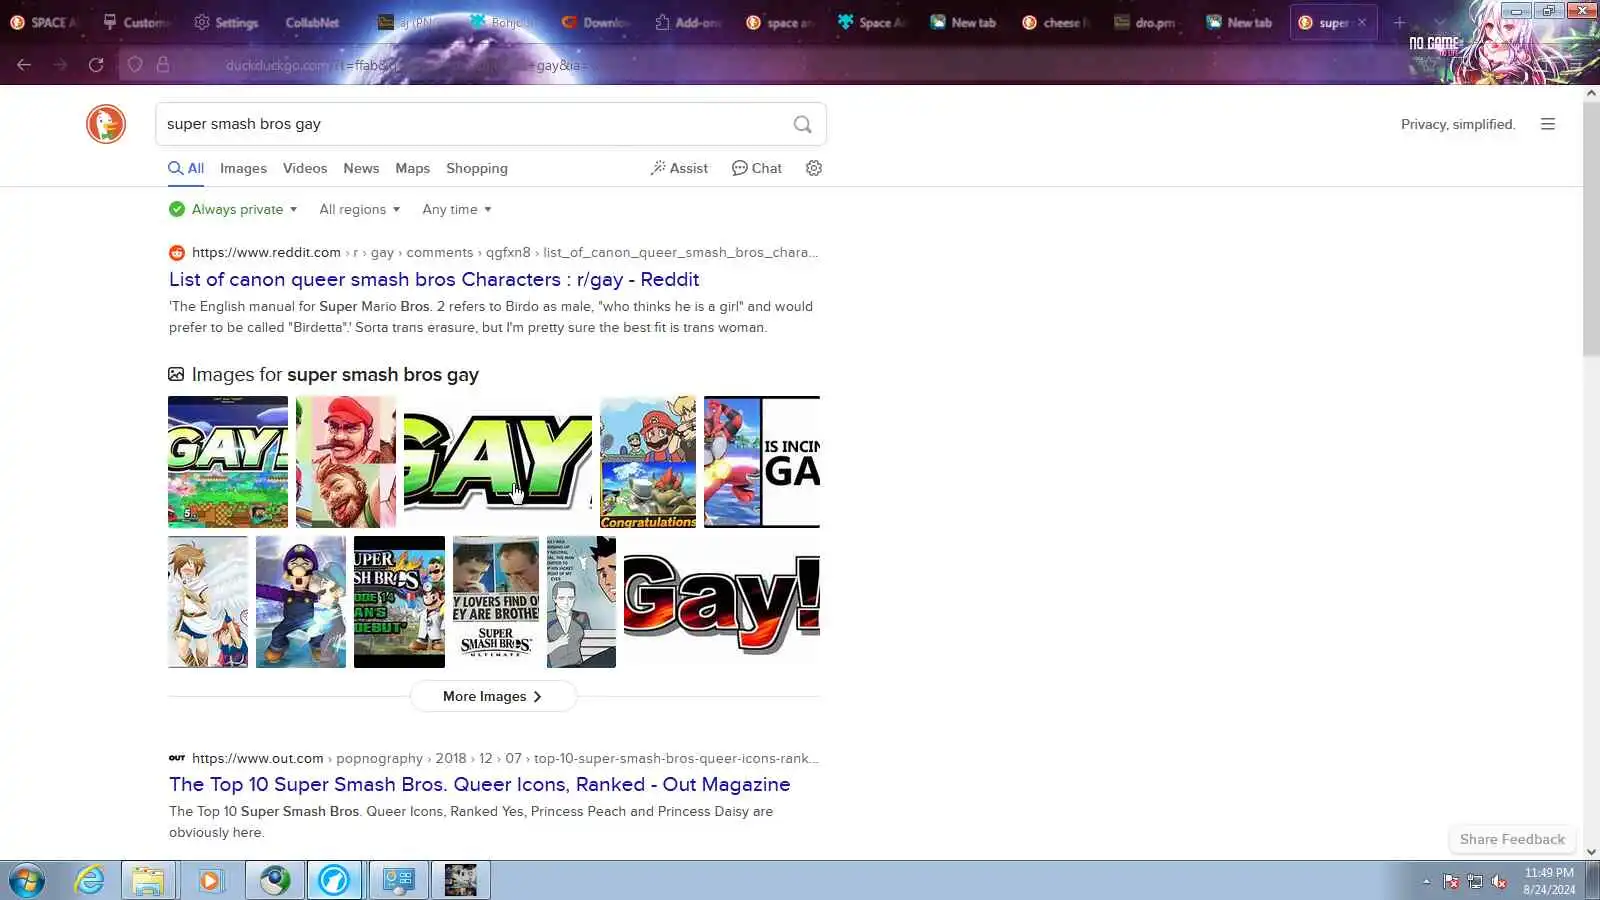Open the Reddit canon queer smash characters result

tap(434, 279)
